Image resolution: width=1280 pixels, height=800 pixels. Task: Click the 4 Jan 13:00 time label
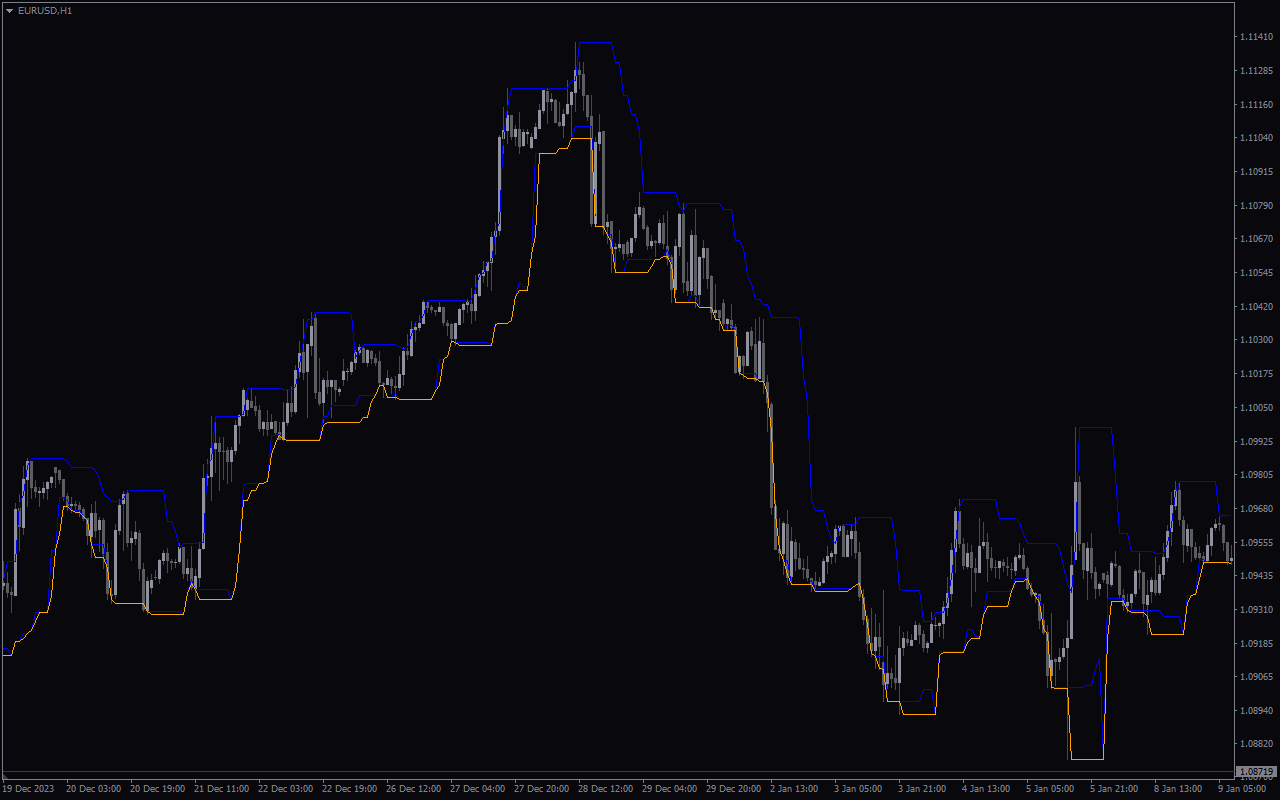987,789
